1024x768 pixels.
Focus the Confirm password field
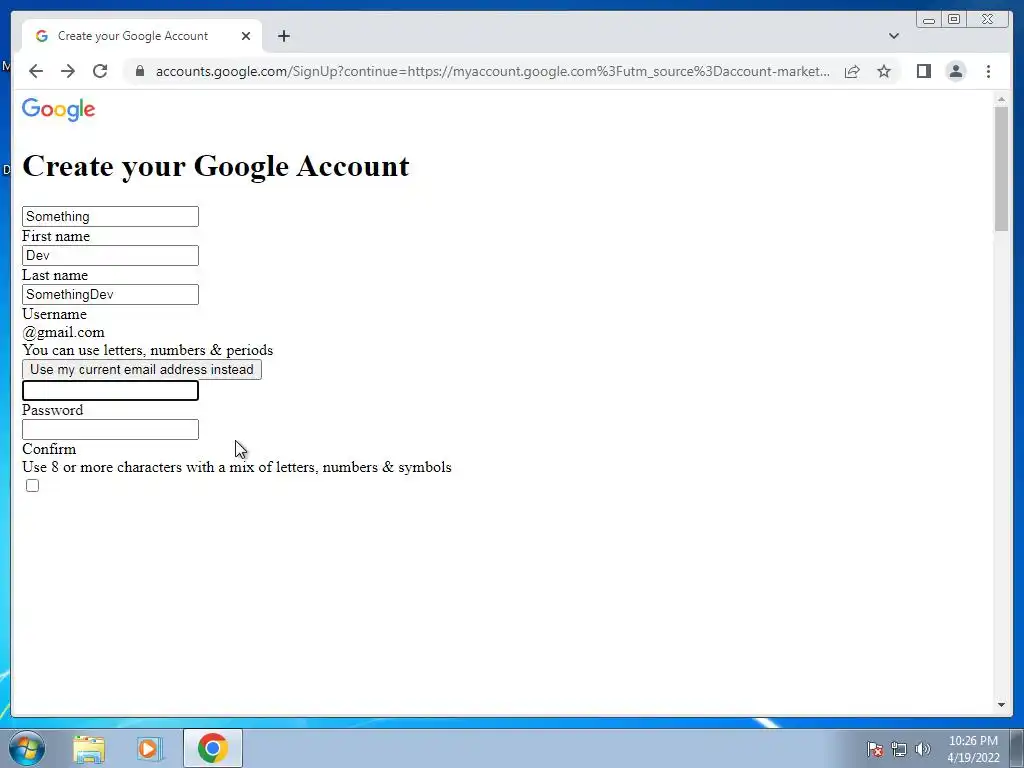pyautogui.click(x=110, y=430)
